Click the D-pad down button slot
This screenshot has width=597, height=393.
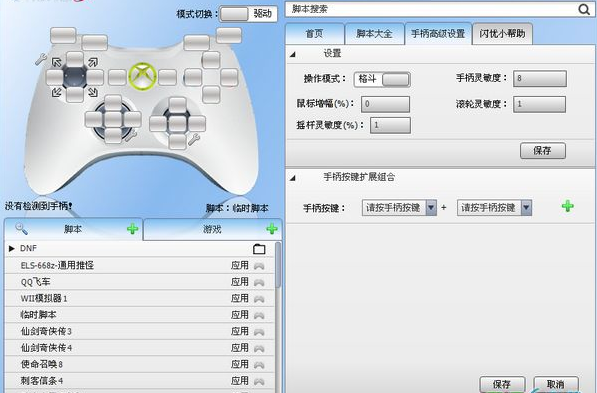75,94
